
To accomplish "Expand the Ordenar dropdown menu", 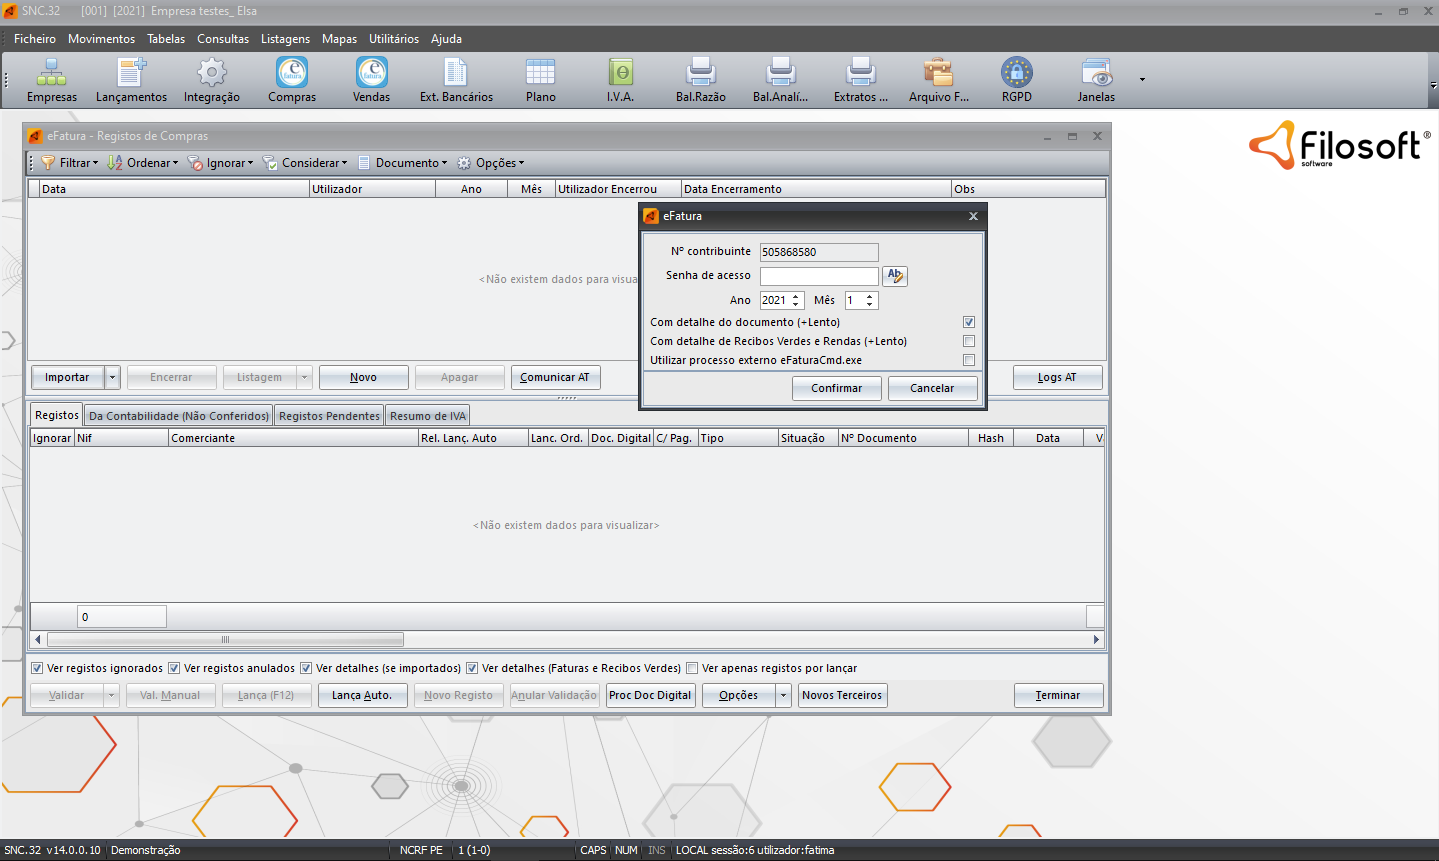I will (143, 163).
